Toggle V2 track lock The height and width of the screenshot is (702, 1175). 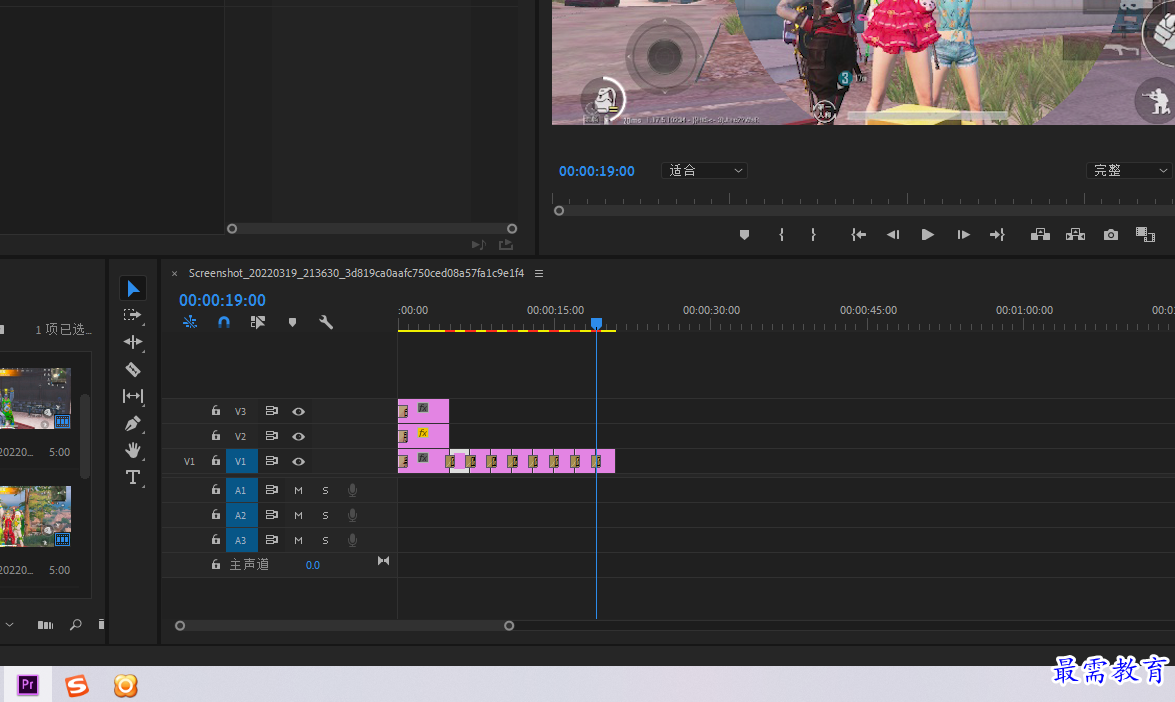point(216,436)
